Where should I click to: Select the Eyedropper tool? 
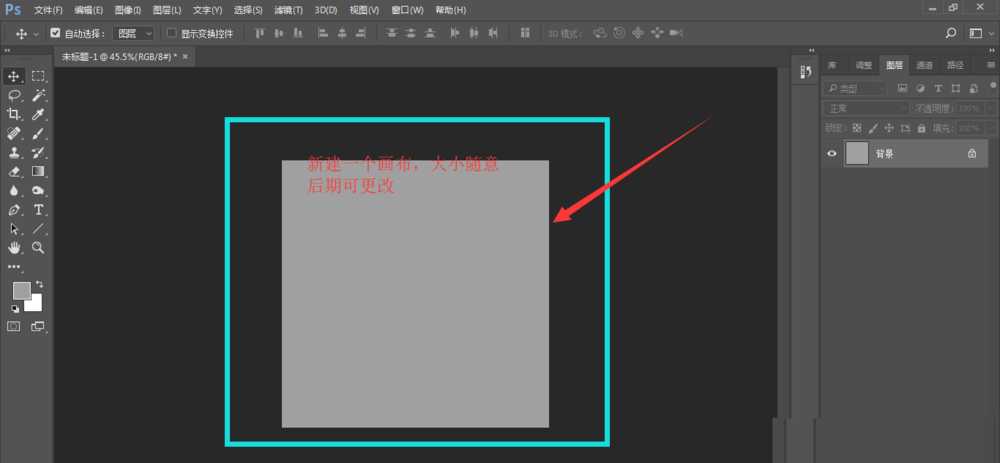[x=38, y=115]
